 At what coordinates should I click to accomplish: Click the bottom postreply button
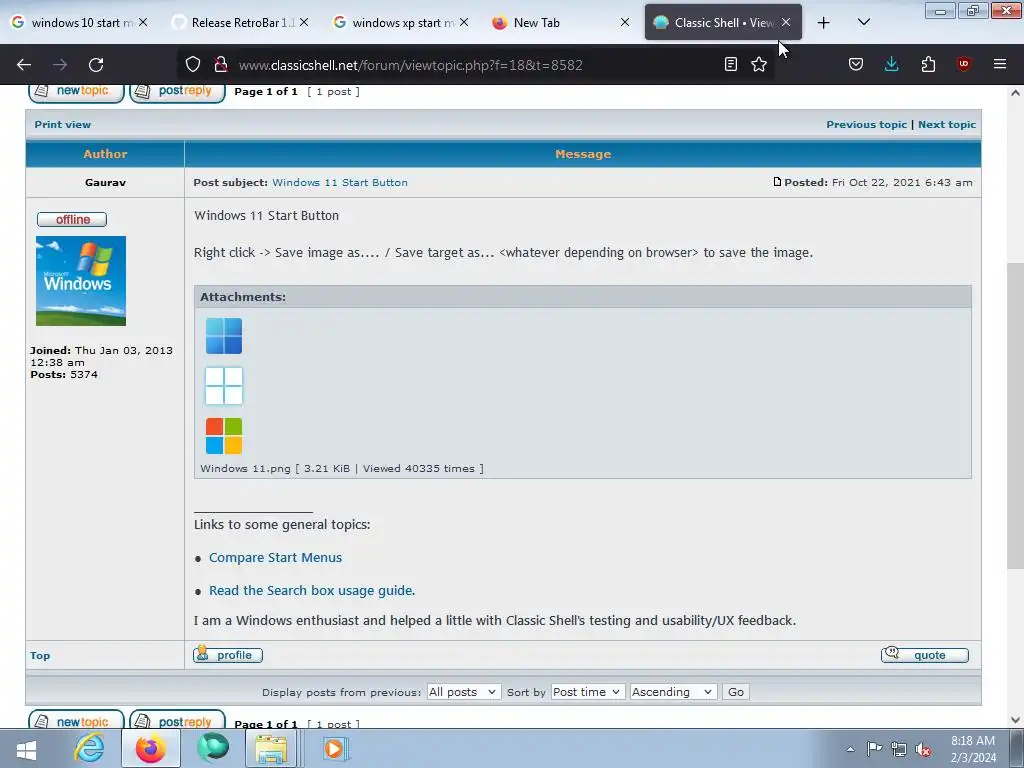(x=177, y=720)
